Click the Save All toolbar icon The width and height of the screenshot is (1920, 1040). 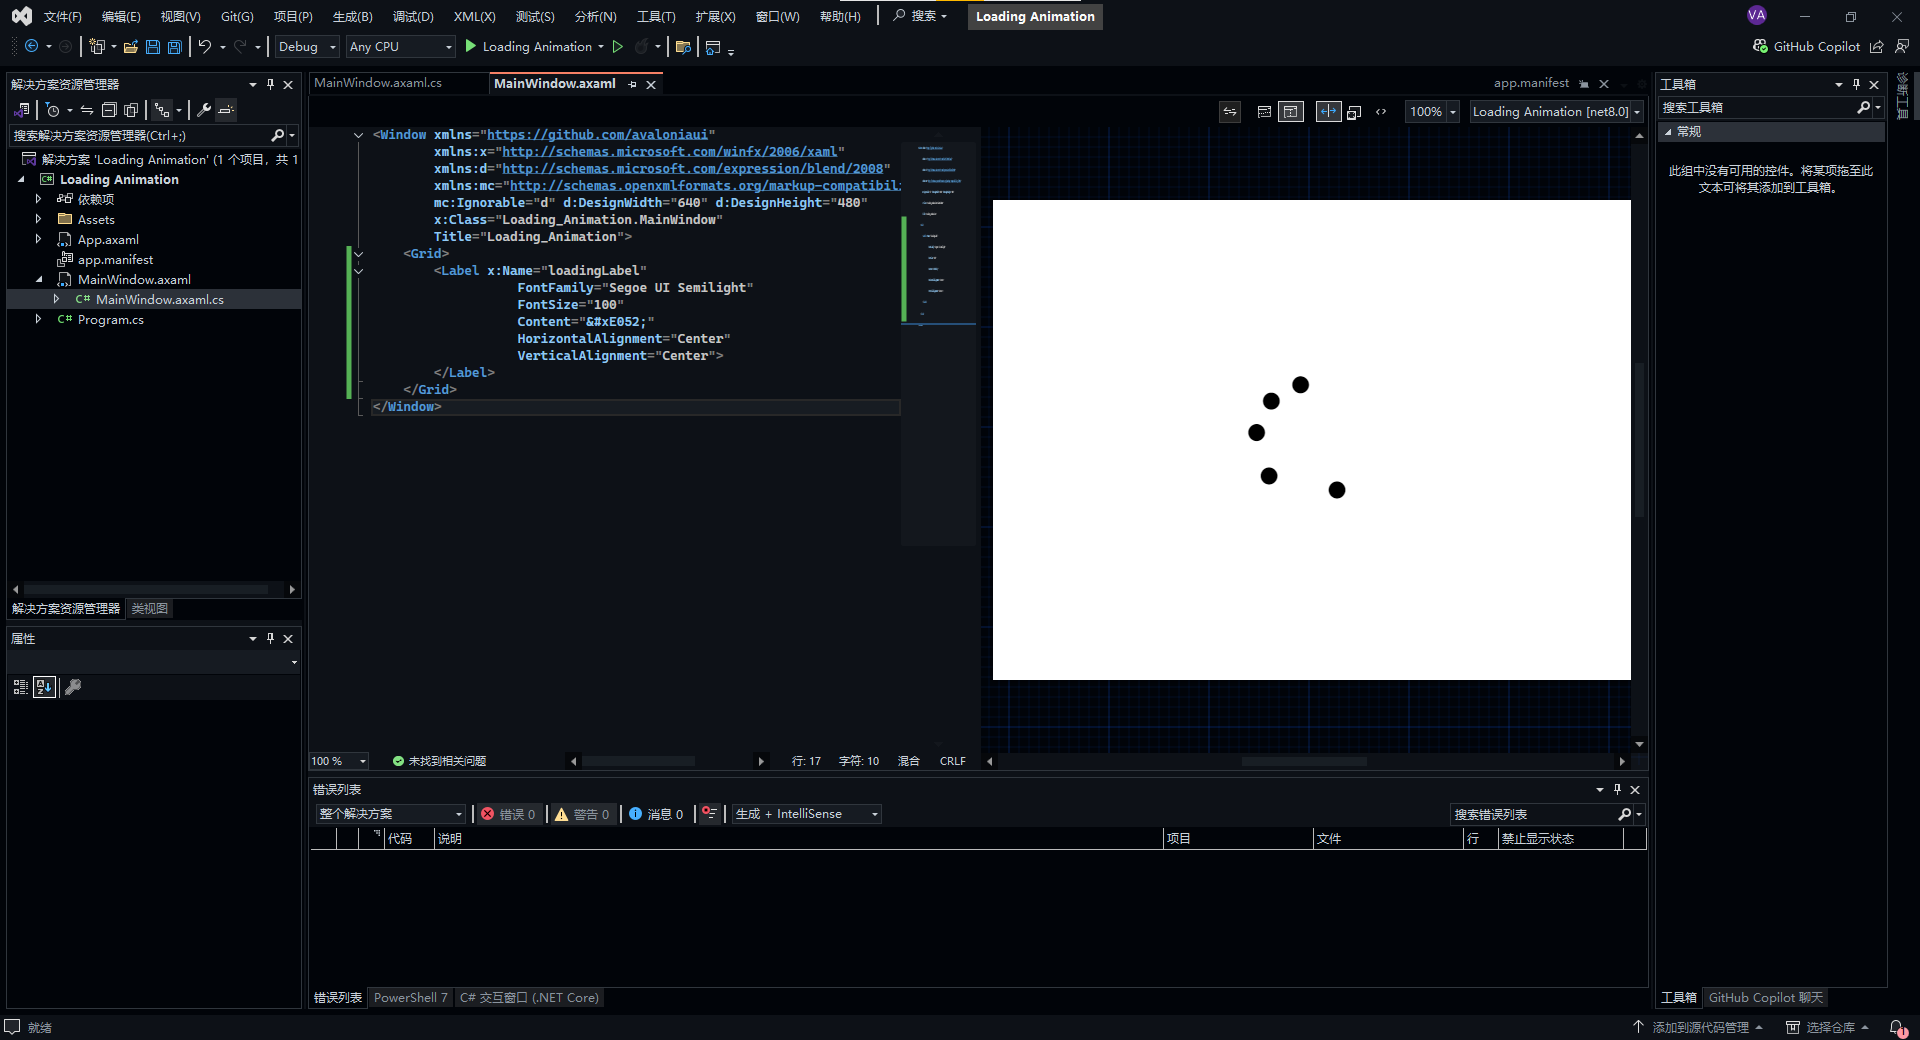175,47
